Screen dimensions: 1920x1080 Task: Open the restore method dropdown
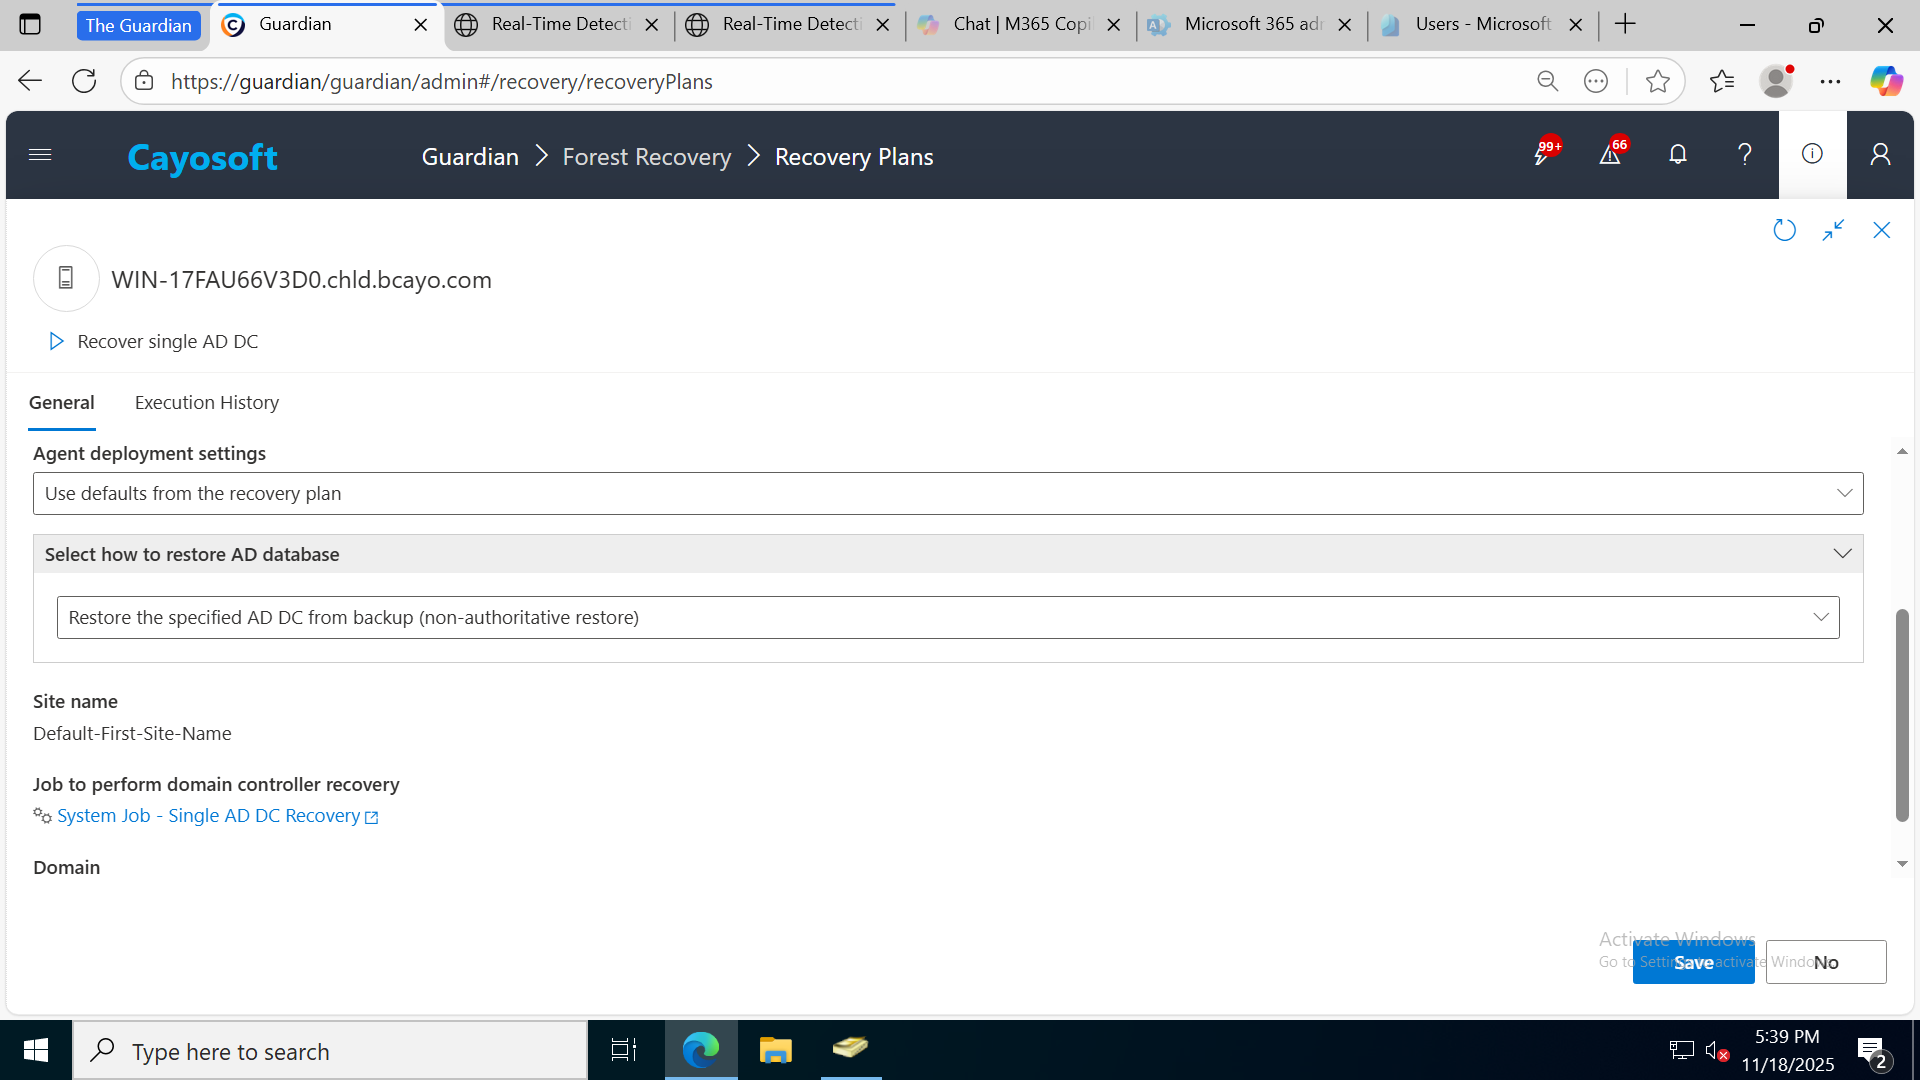click(948, 618)
